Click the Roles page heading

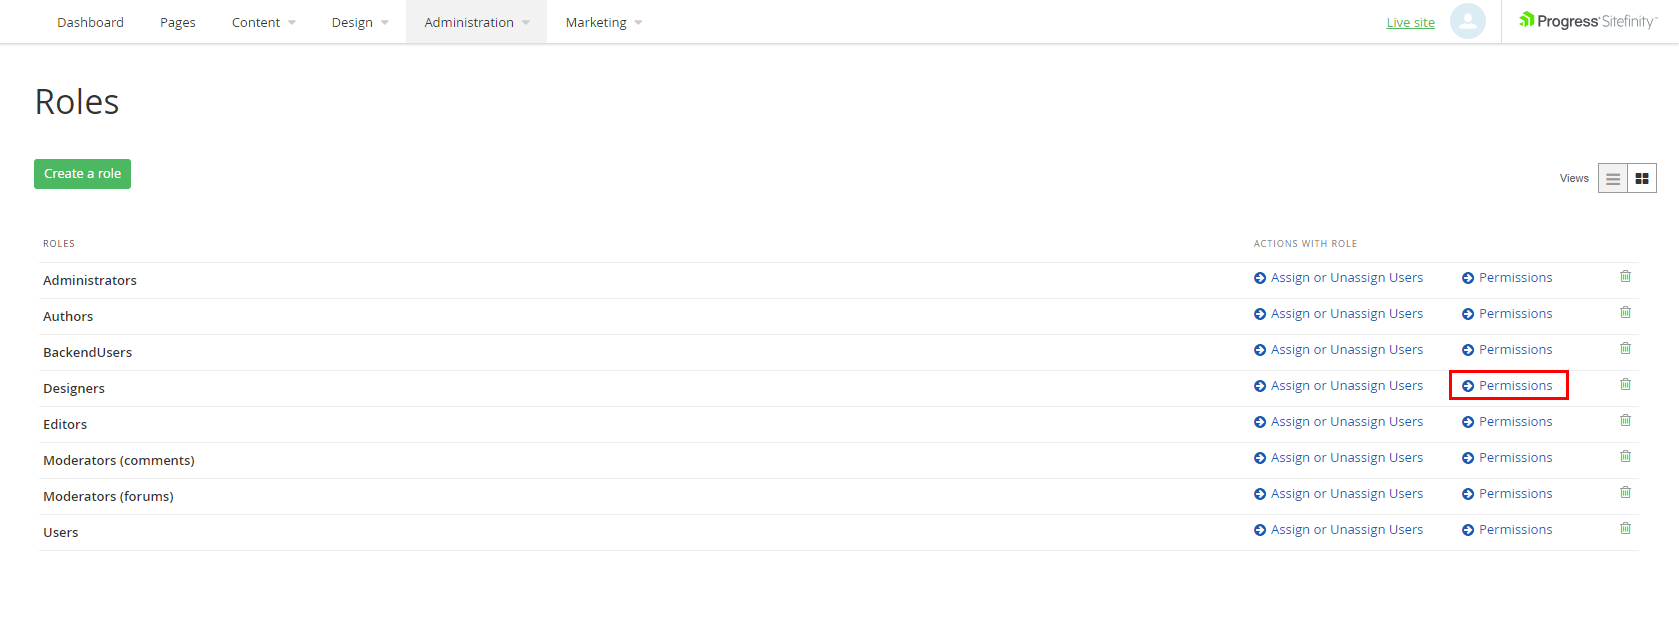pyautogui.click(x=77, y=102)
